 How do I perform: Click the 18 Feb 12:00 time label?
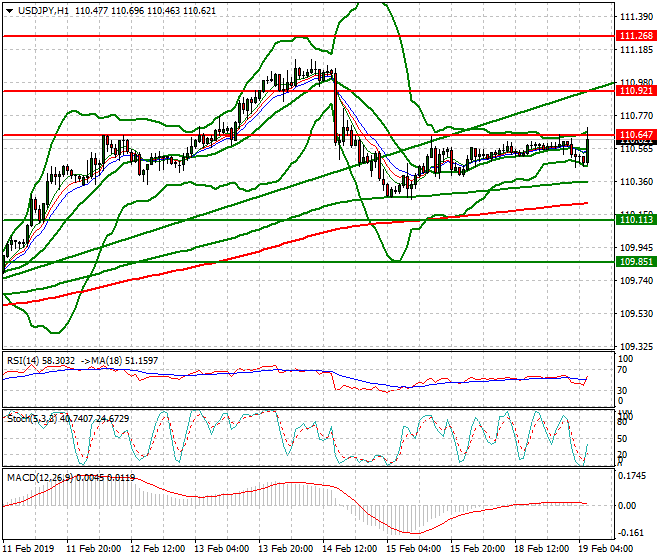[x=542, y=549]
